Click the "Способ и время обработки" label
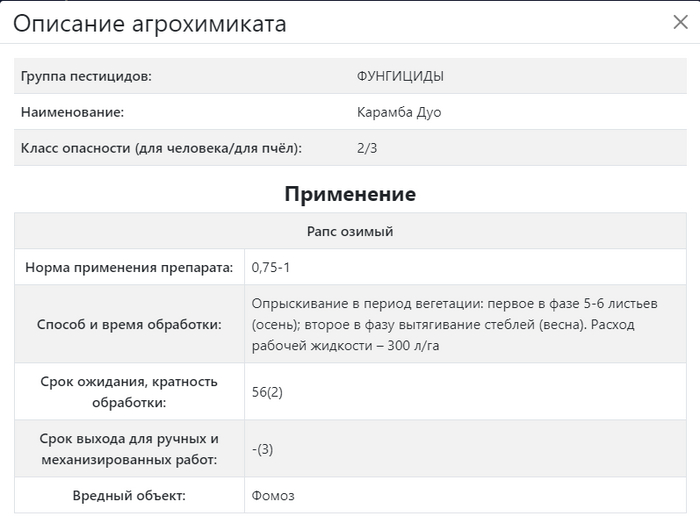The height and width of the screenshot is (516, 700). 129,324
